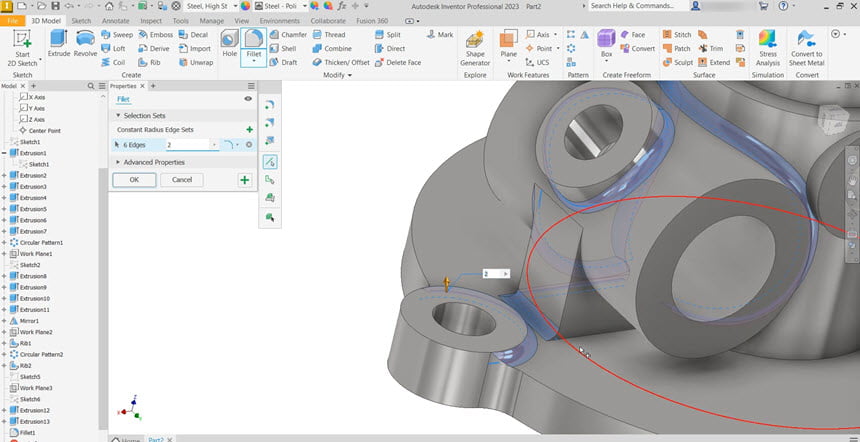The image size is (860, 442).
Task: Select the Chamfer tool
Action: point(288,35)
